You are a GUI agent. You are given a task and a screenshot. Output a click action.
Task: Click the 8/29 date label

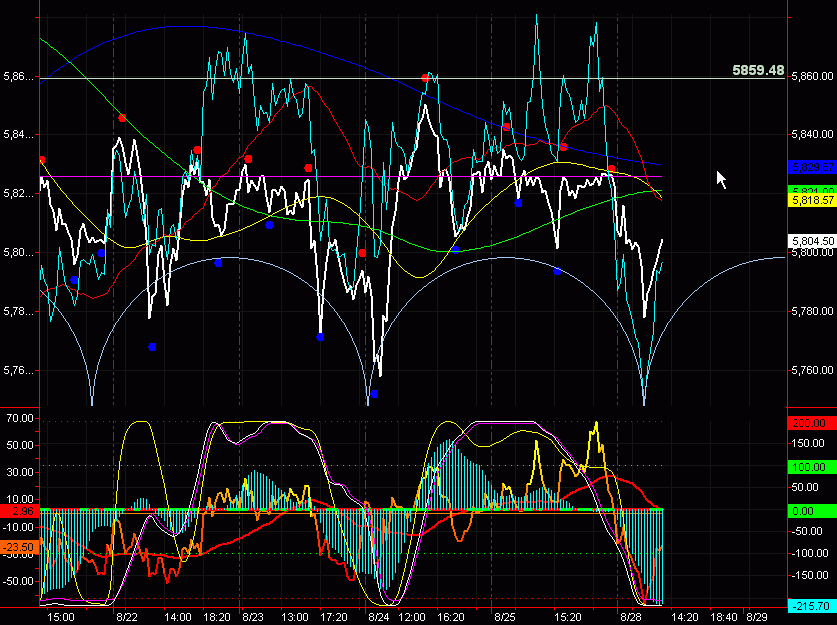point(757,618)
